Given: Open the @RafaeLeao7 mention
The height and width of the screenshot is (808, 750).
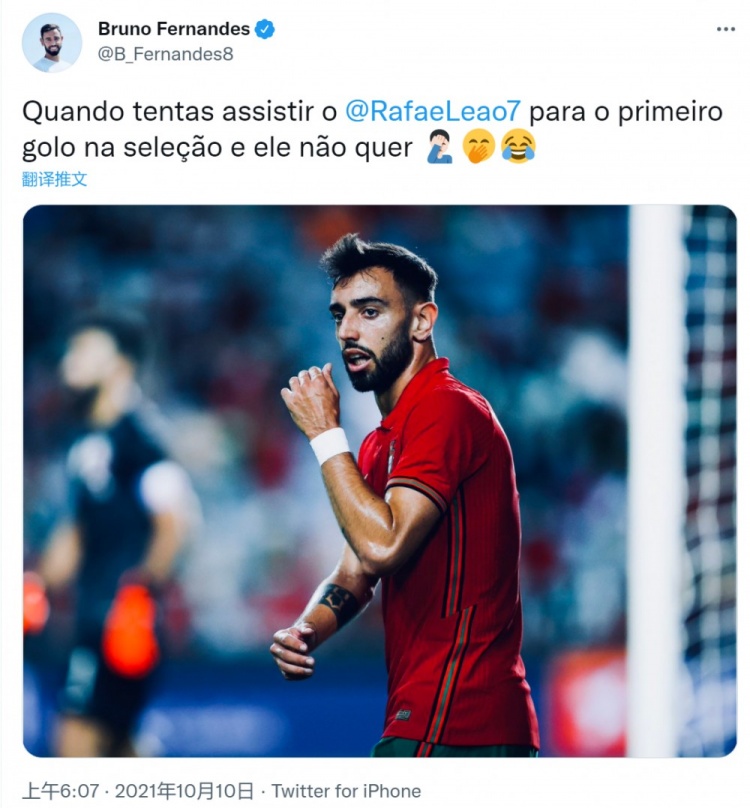Looking at the screenshot, I should tap(433, 112).
